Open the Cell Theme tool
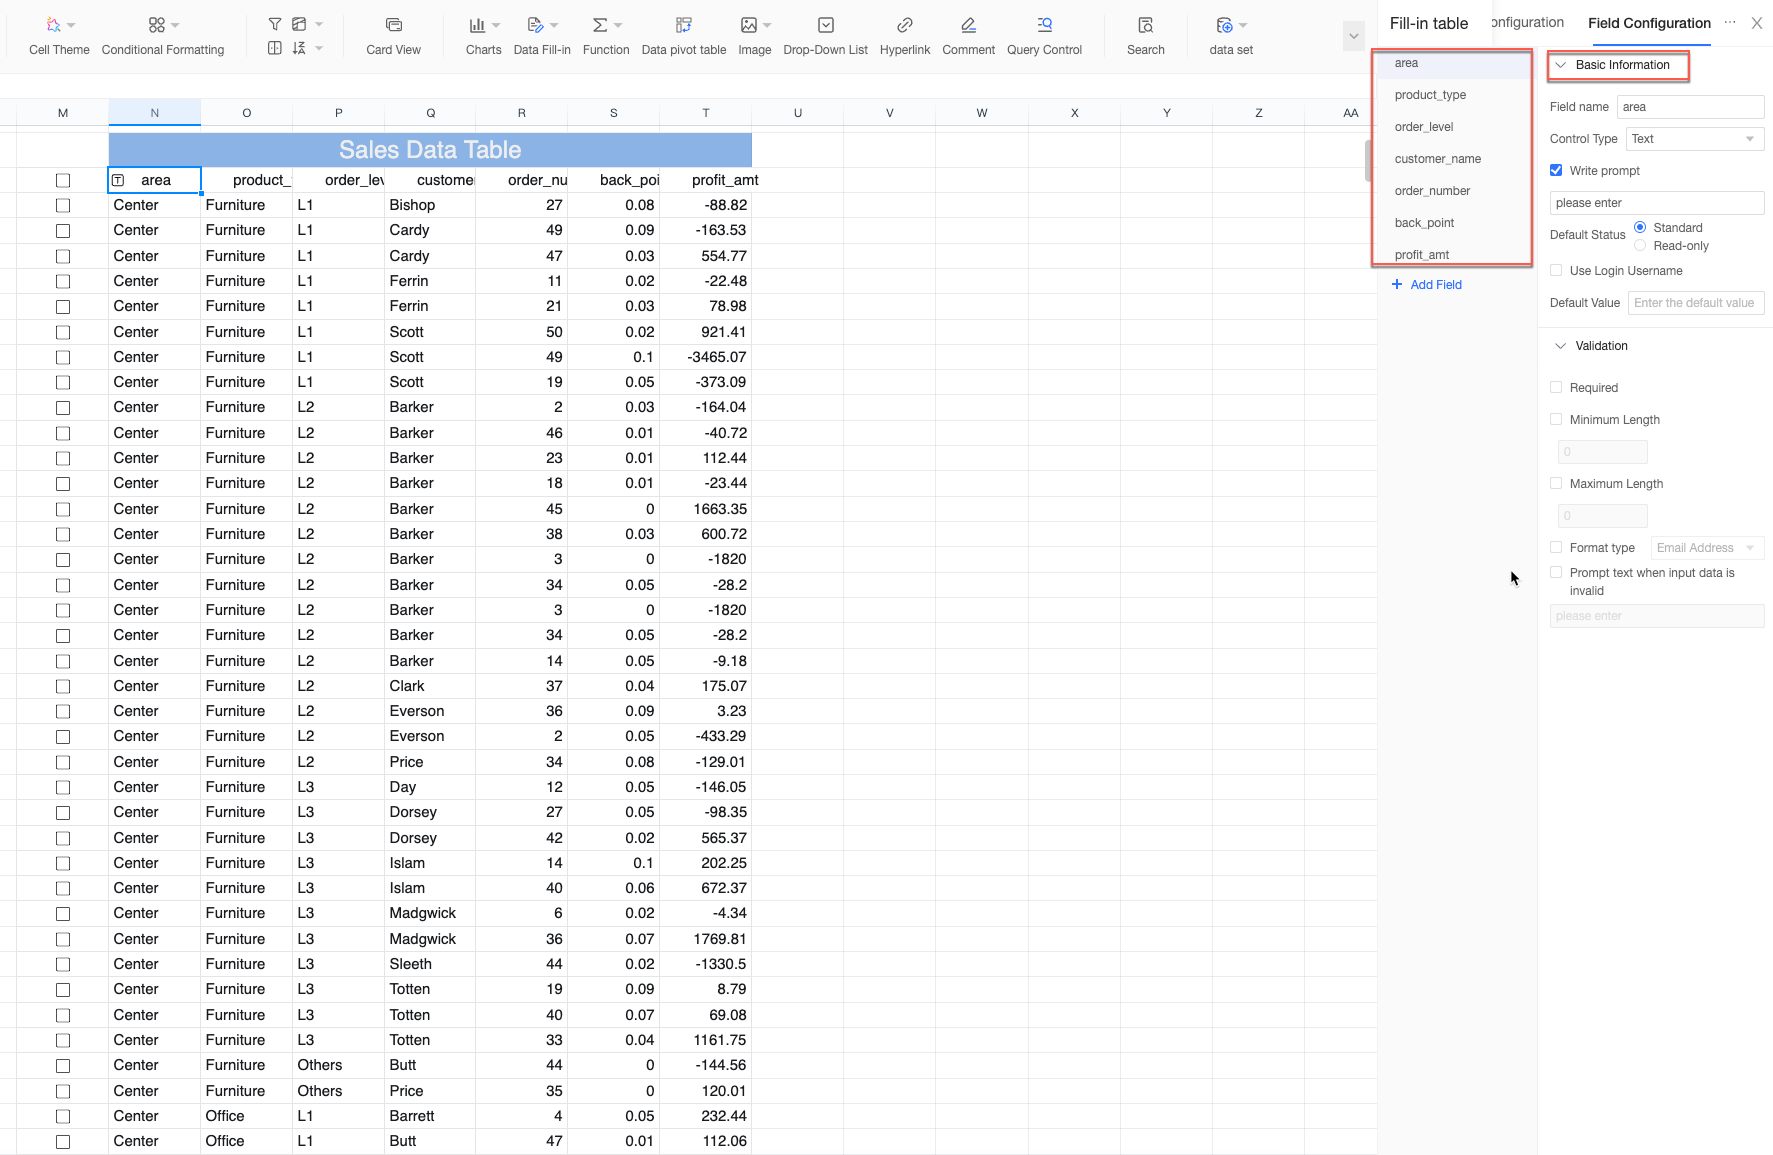This screenshot has height=1155, width=1773. coord(59,35)
